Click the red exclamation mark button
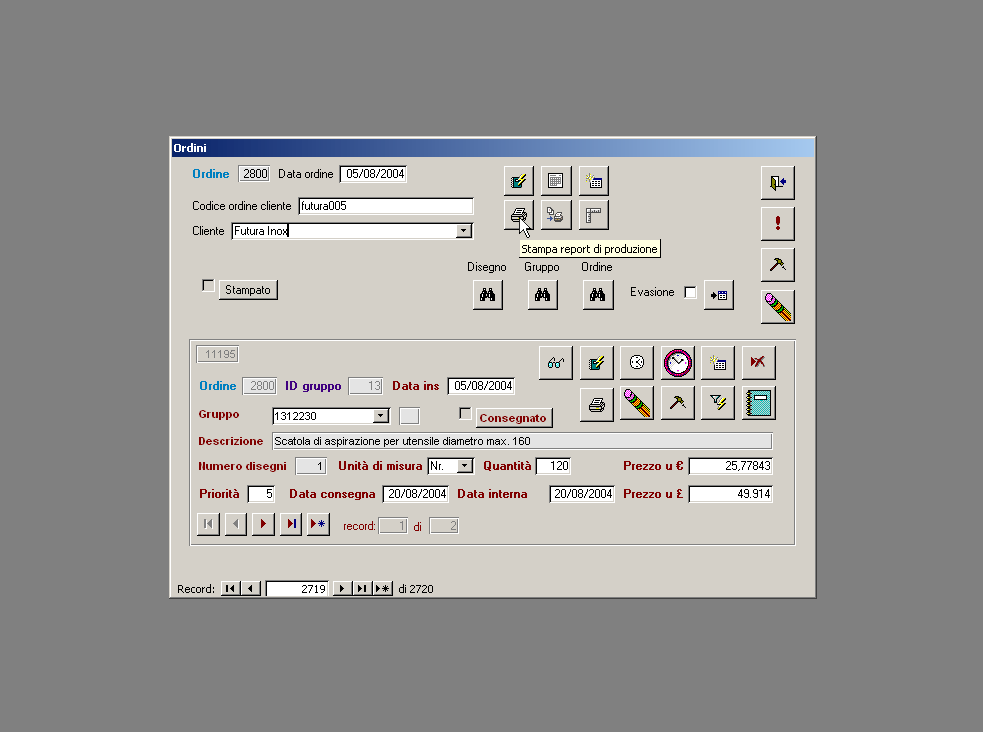The height and width of the screenshot is (732, 983). [777, 224]
